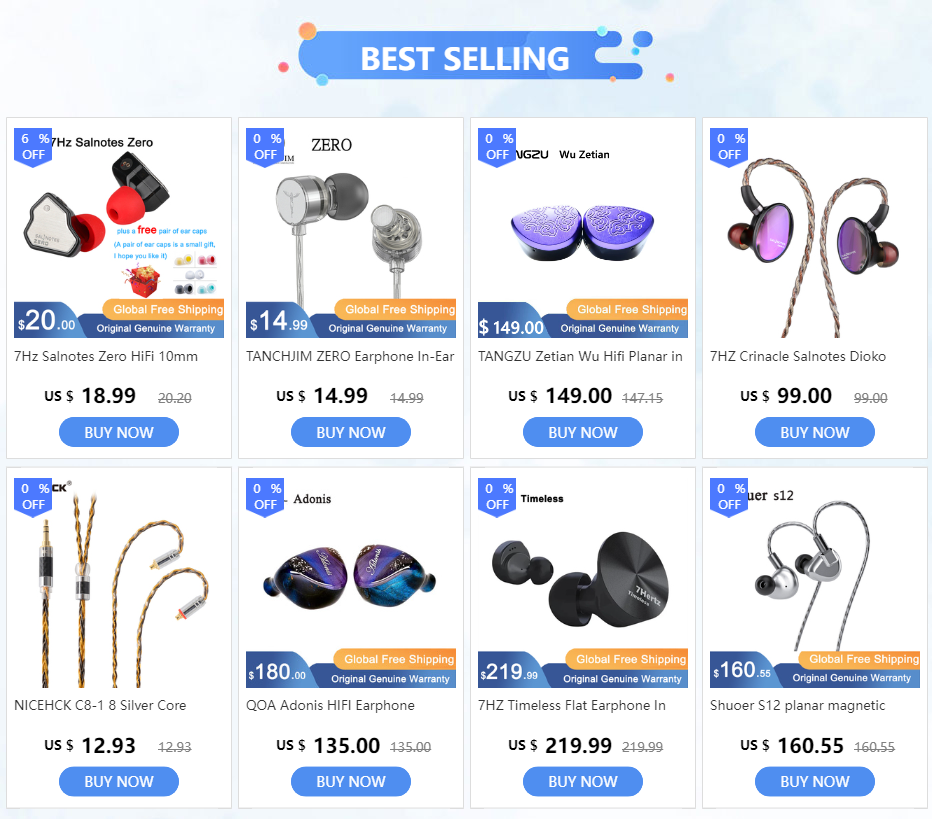This screenshot has width=932, height=819.
Task: Click Buy Now for 7HZ Crinacle Dioko
Action: (815, 432)
